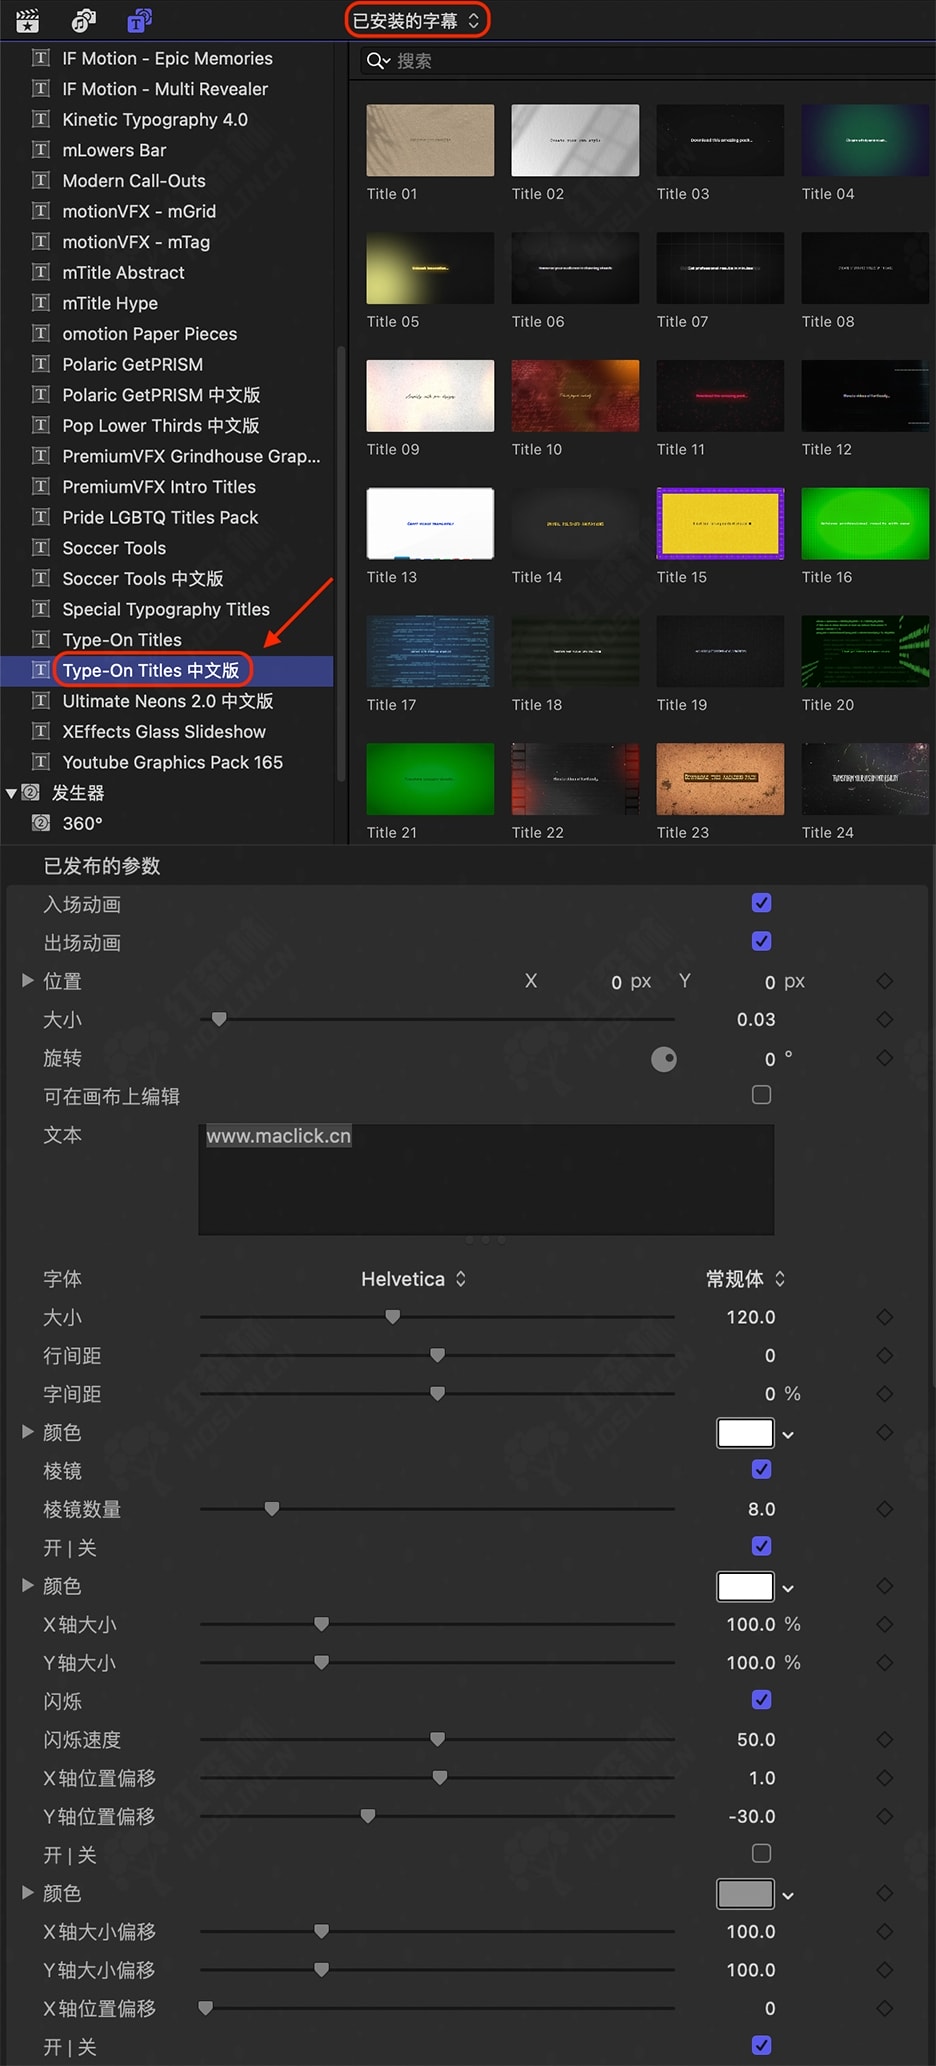Select Ultimate Neons 2.0 中文版 category
Viewport: 936px width, 2066px height.
(167, 701)
